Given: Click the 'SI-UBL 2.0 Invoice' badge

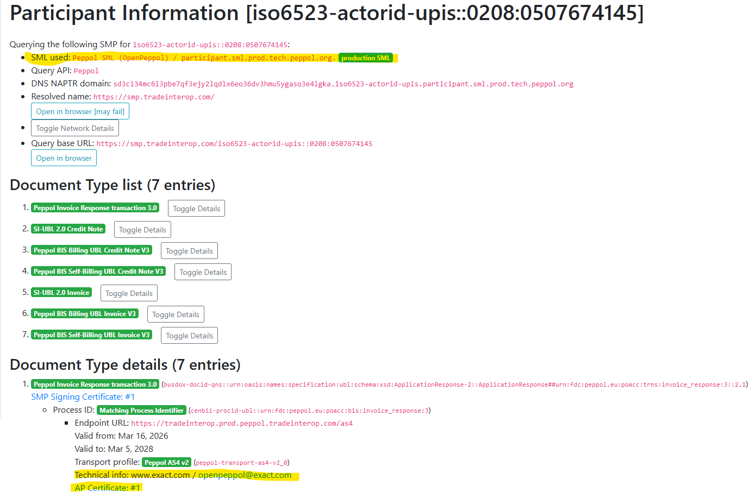Looking at the screenshot, I should [61, 293].
